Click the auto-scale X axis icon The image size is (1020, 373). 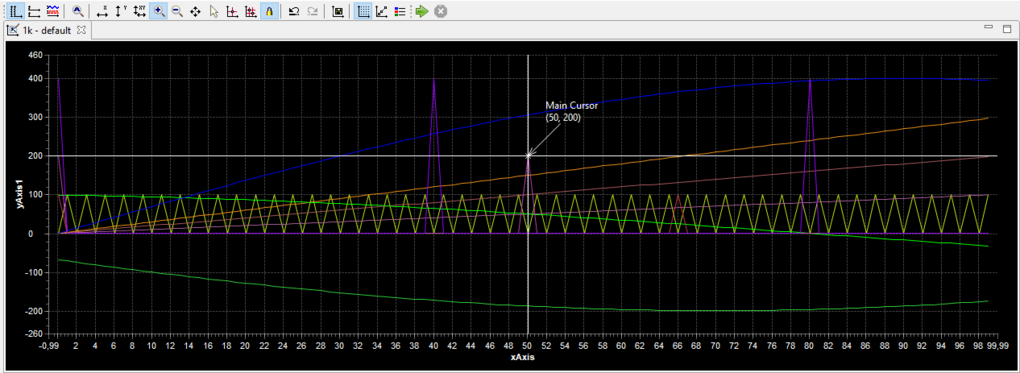coord(102,11)
